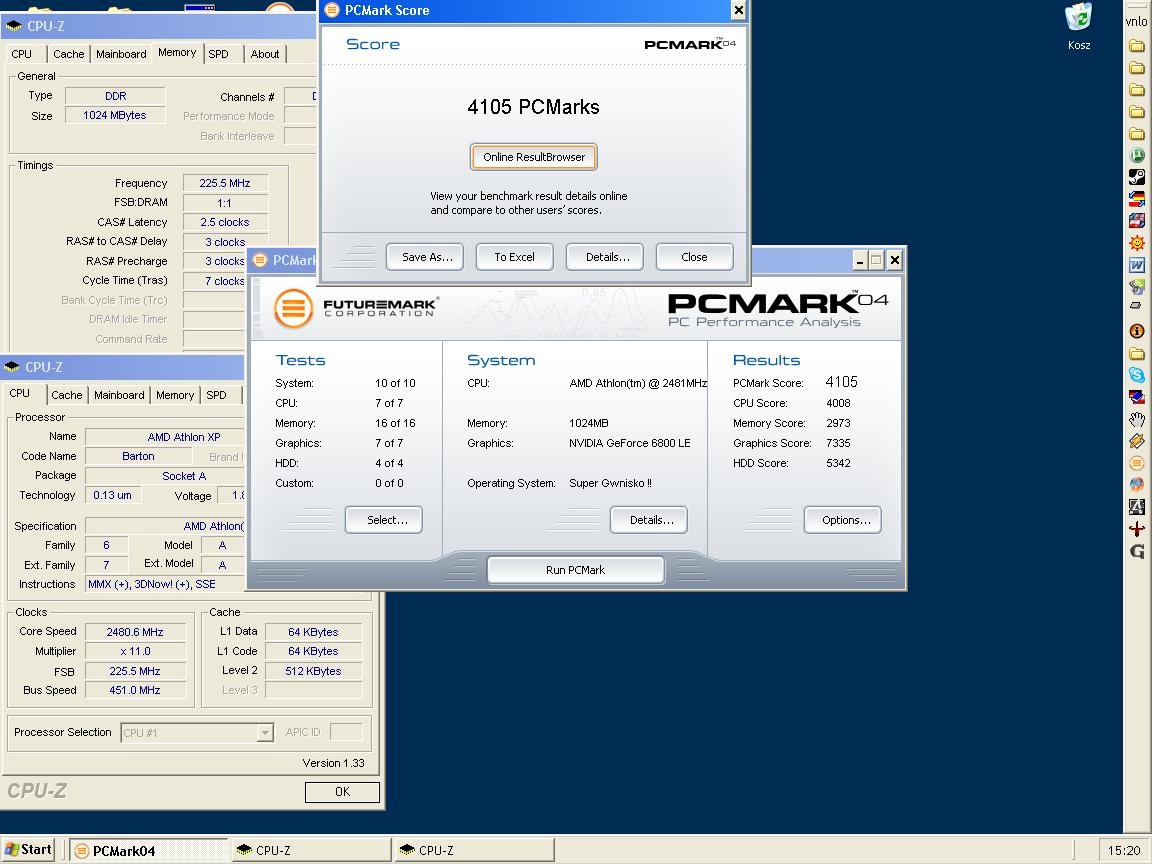The height and width of the screenshot is (864, 1152).
Task: Select the SPD tab in upper CPU-Z
Action: click(x=218, y=54)
